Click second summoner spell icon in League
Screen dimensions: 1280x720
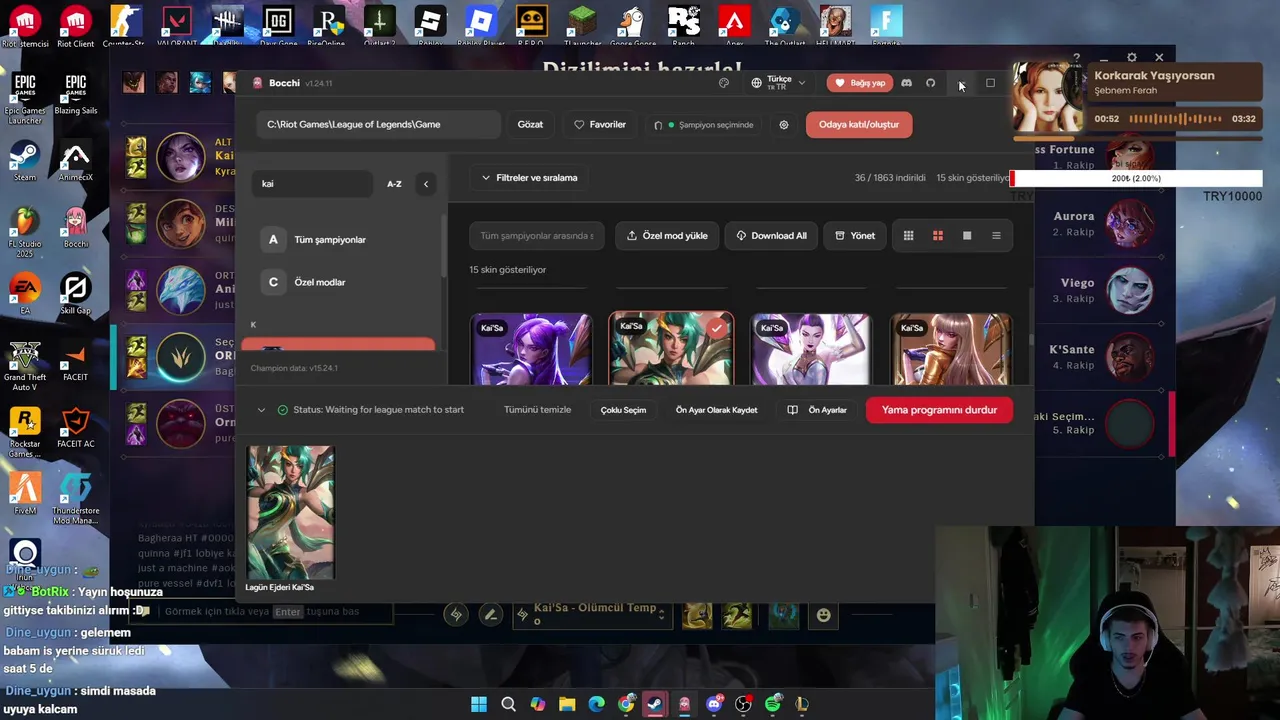(x=737, y=615)
